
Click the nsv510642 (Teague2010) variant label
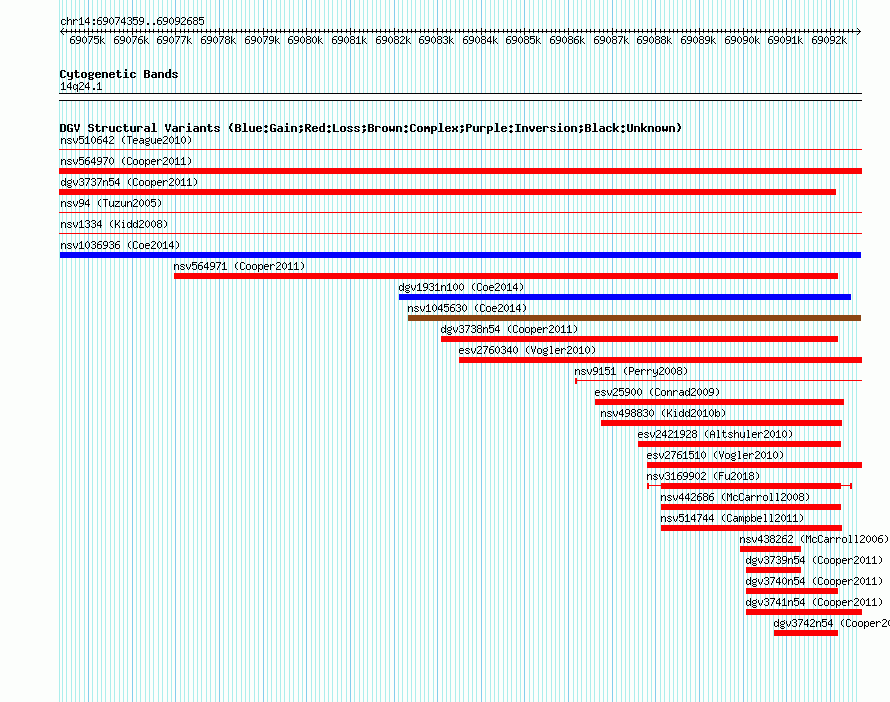126,140
